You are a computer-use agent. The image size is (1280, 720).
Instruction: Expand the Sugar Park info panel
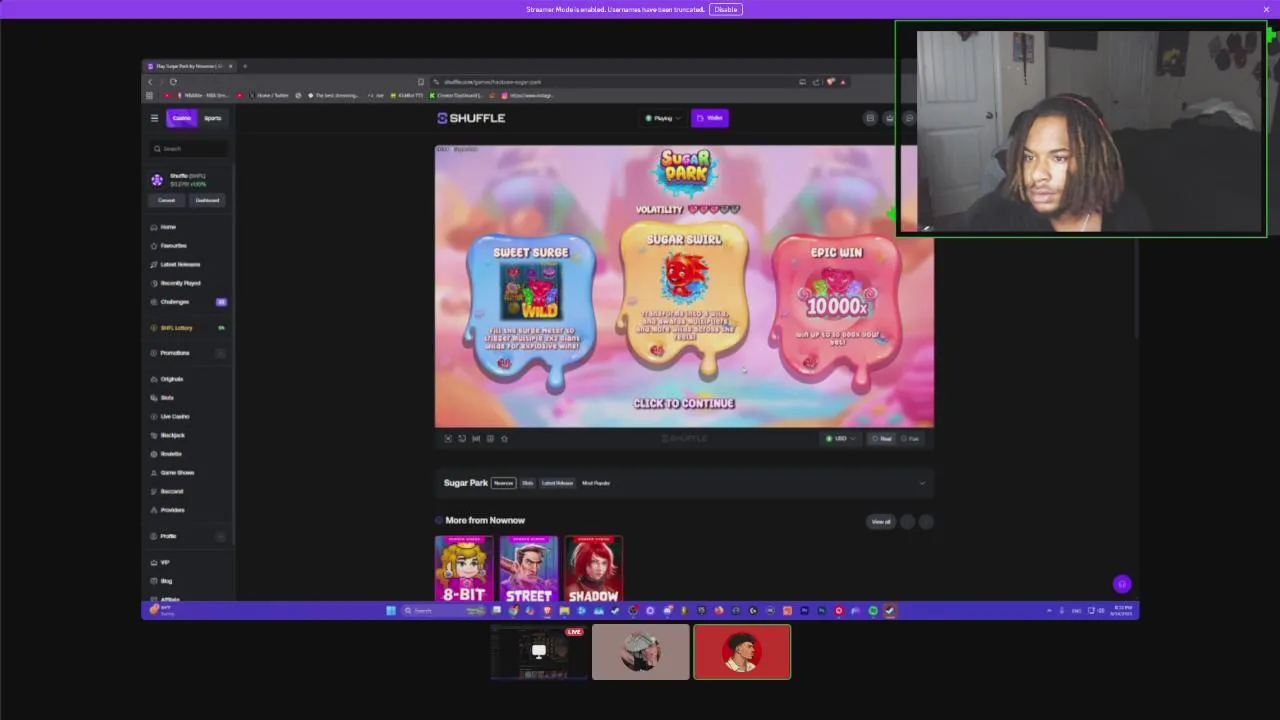[x=922, y=483]
